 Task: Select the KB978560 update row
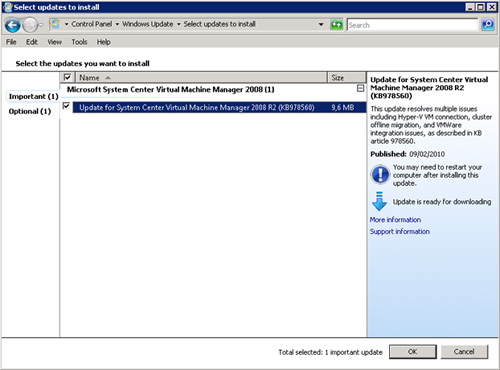(219, 107)
